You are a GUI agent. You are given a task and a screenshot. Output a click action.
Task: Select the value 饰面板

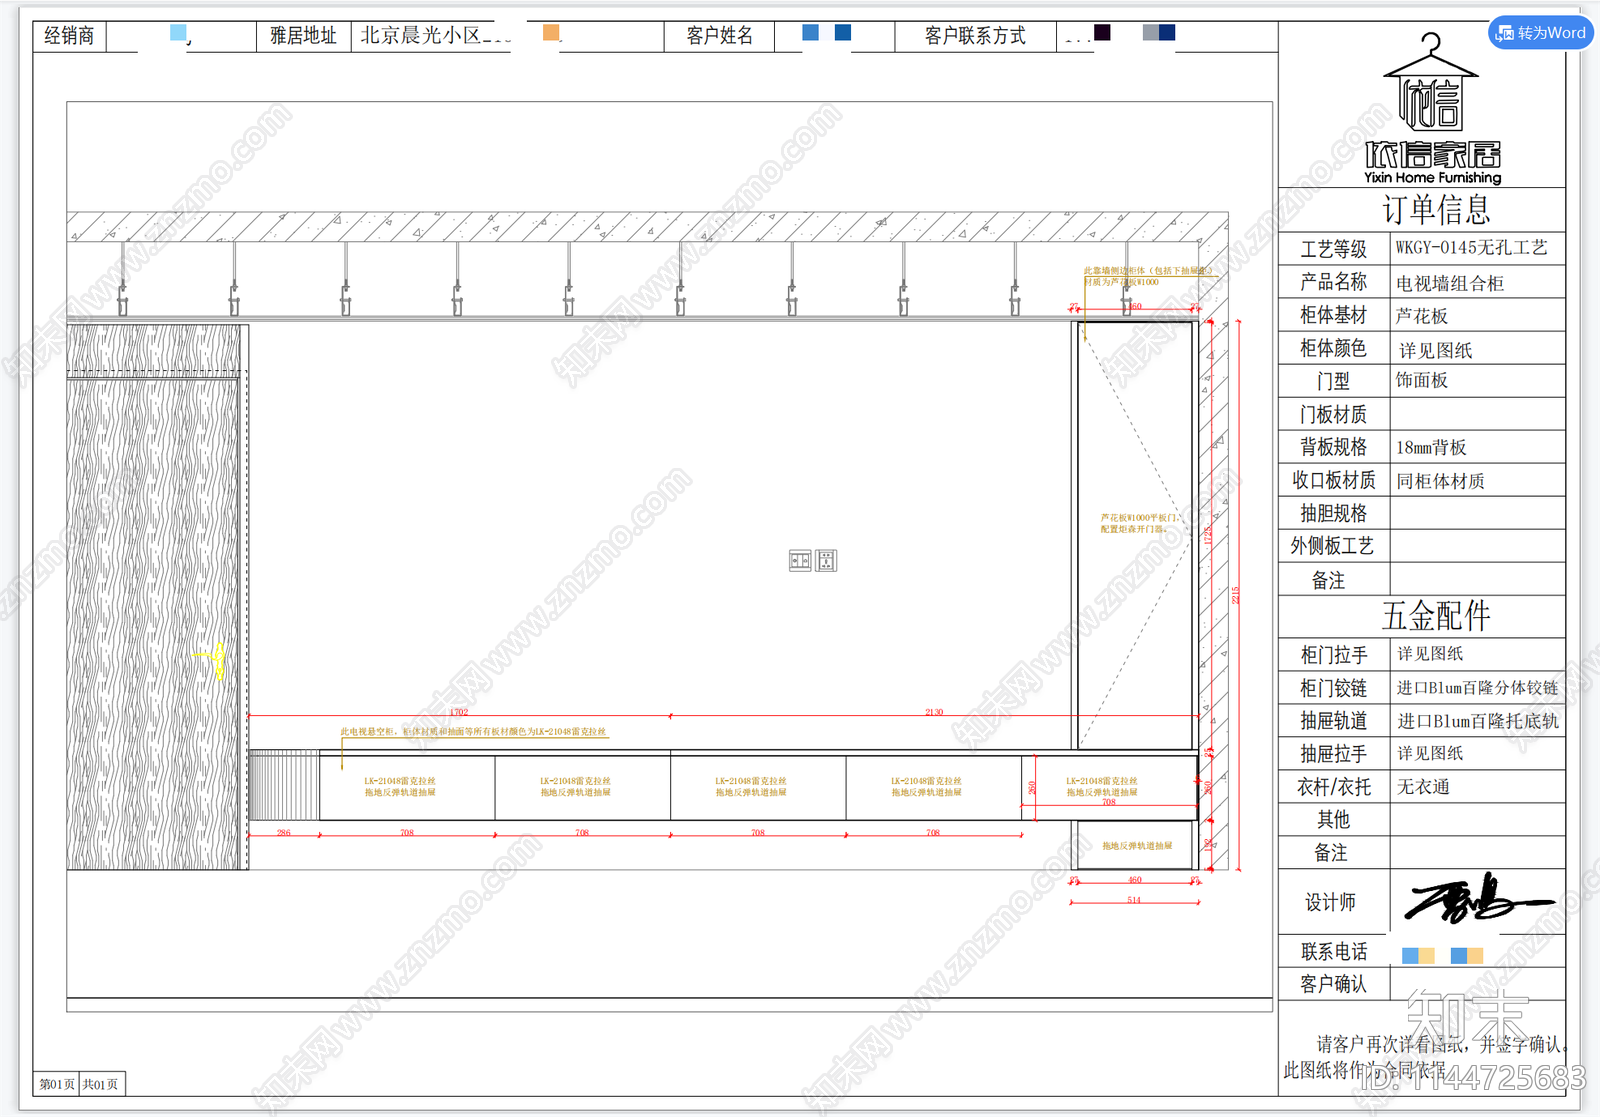[x=1422, y=380]
